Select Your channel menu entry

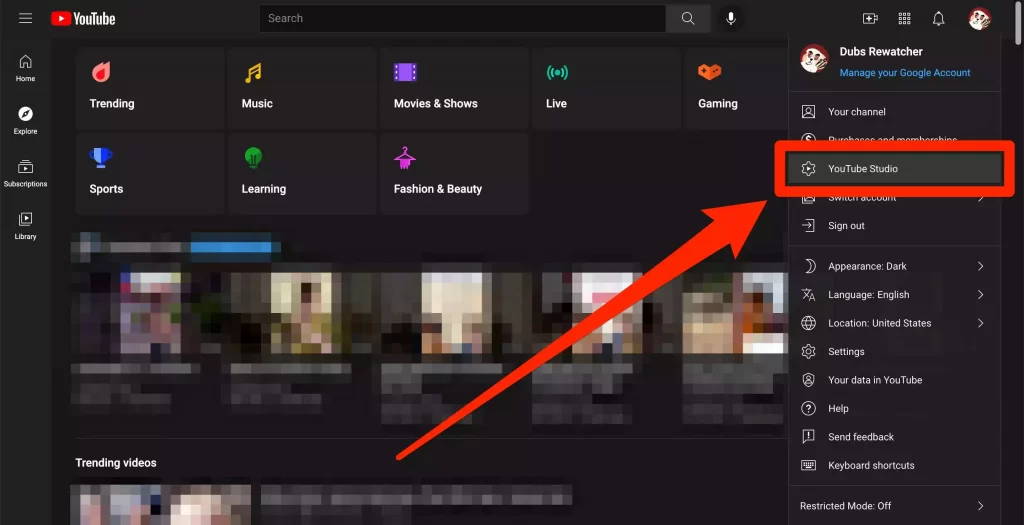tap(895, 112)
